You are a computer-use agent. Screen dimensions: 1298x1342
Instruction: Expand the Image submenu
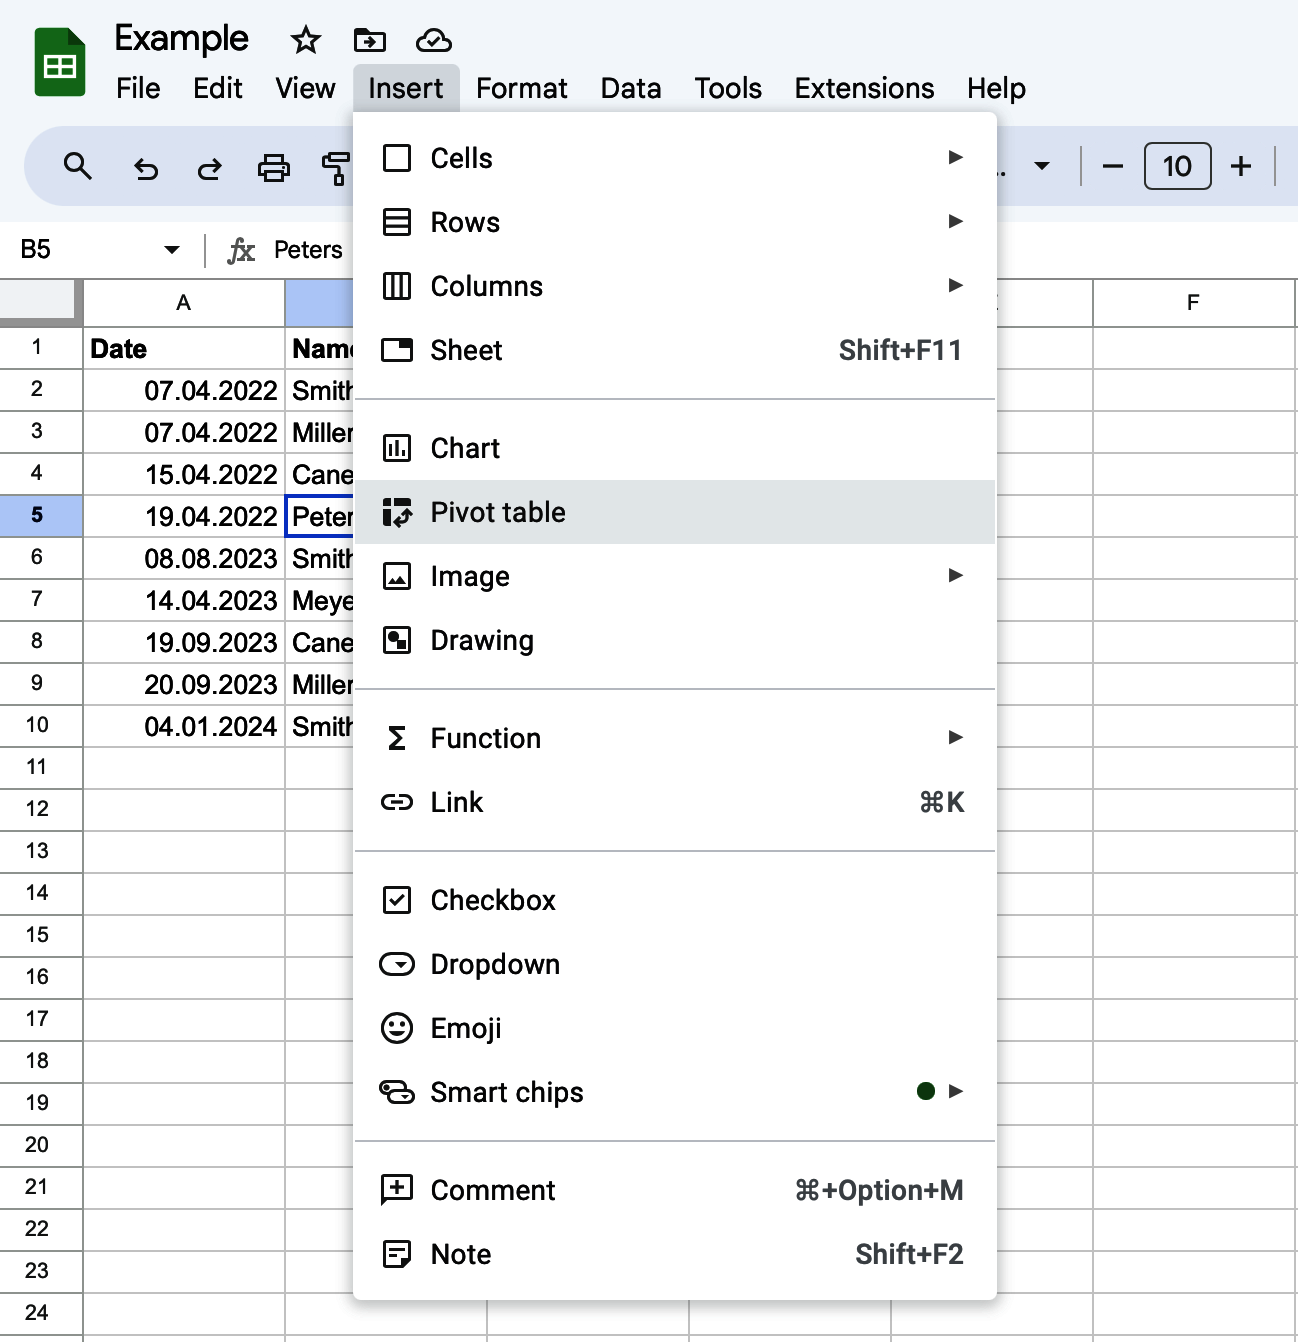pyautogui.click(x=956, y=575)
